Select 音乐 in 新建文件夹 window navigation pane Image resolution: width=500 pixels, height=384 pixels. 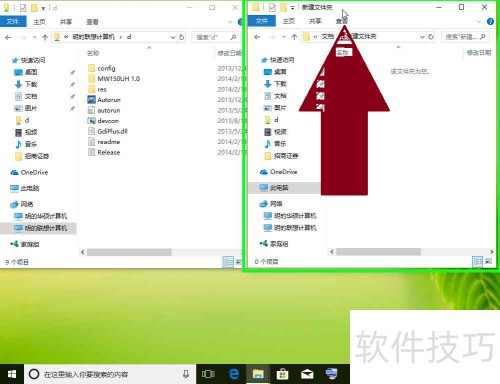(x=275, y=144)
